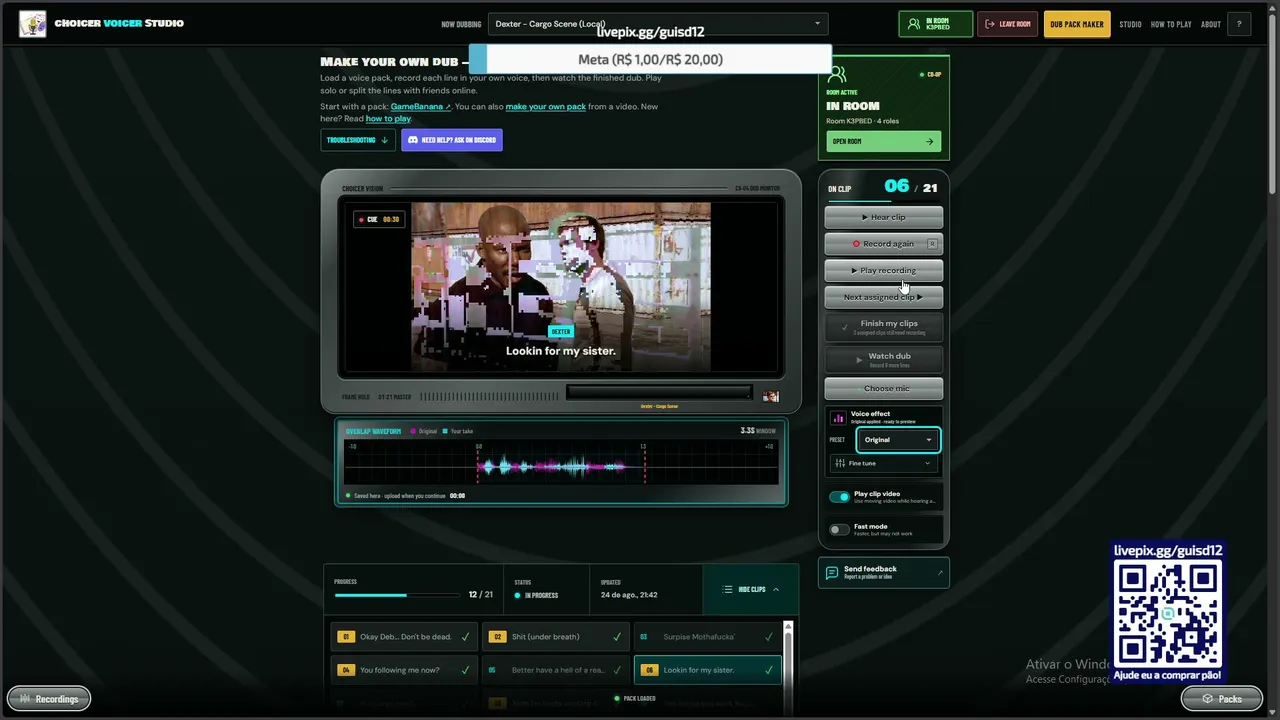Select the clip Surpise Mothafucka

[707, 637]
